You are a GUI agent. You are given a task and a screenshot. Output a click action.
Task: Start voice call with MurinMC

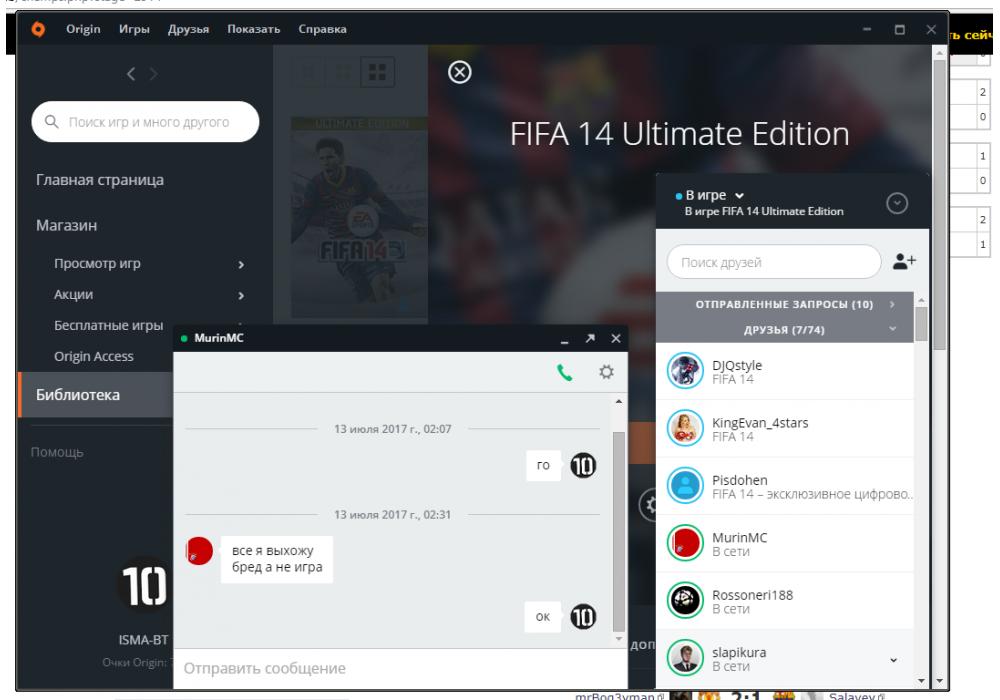(x=564, y=372)
